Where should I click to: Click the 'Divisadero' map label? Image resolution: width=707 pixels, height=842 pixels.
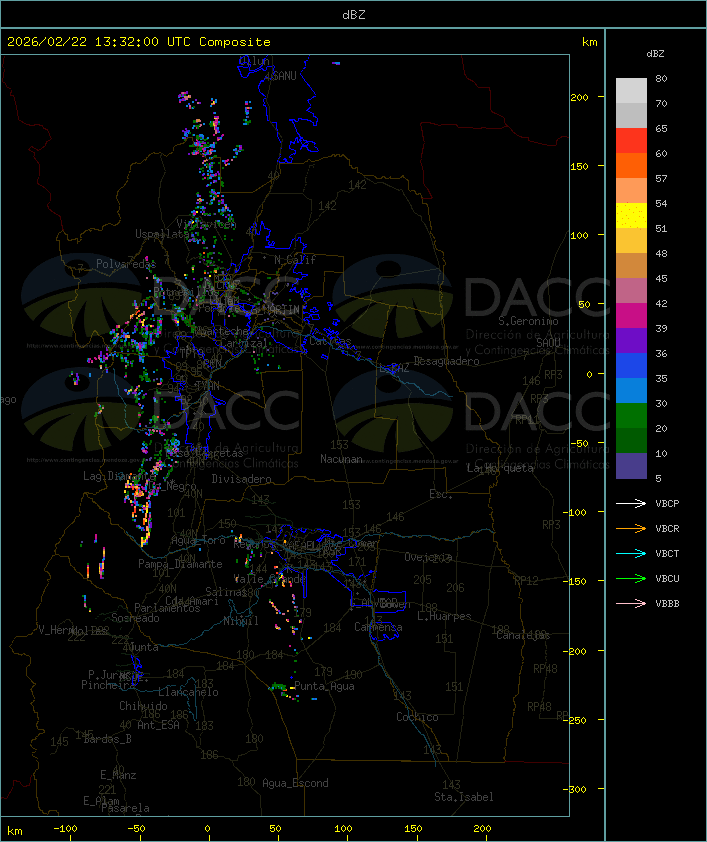pyautogui.click(x=241, y=478)
